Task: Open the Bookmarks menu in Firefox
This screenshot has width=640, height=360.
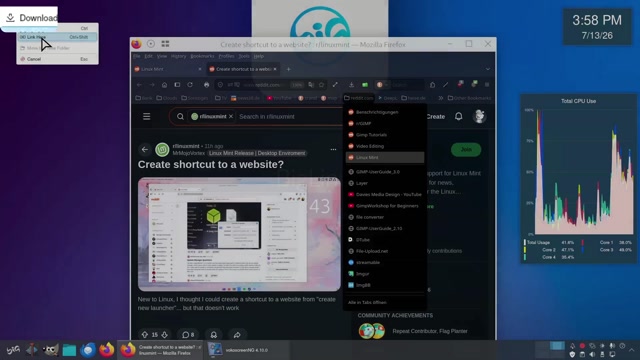Action: (x=202, y=56)
